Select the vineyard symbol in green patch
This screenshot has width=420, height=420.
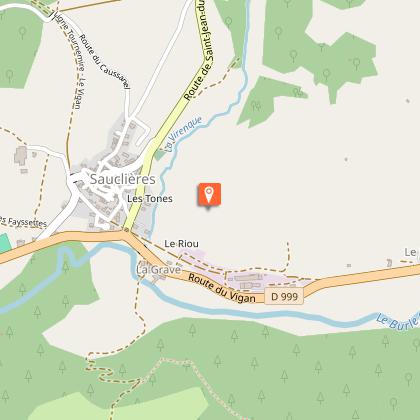pyautogui.click(x=256, y=106)
